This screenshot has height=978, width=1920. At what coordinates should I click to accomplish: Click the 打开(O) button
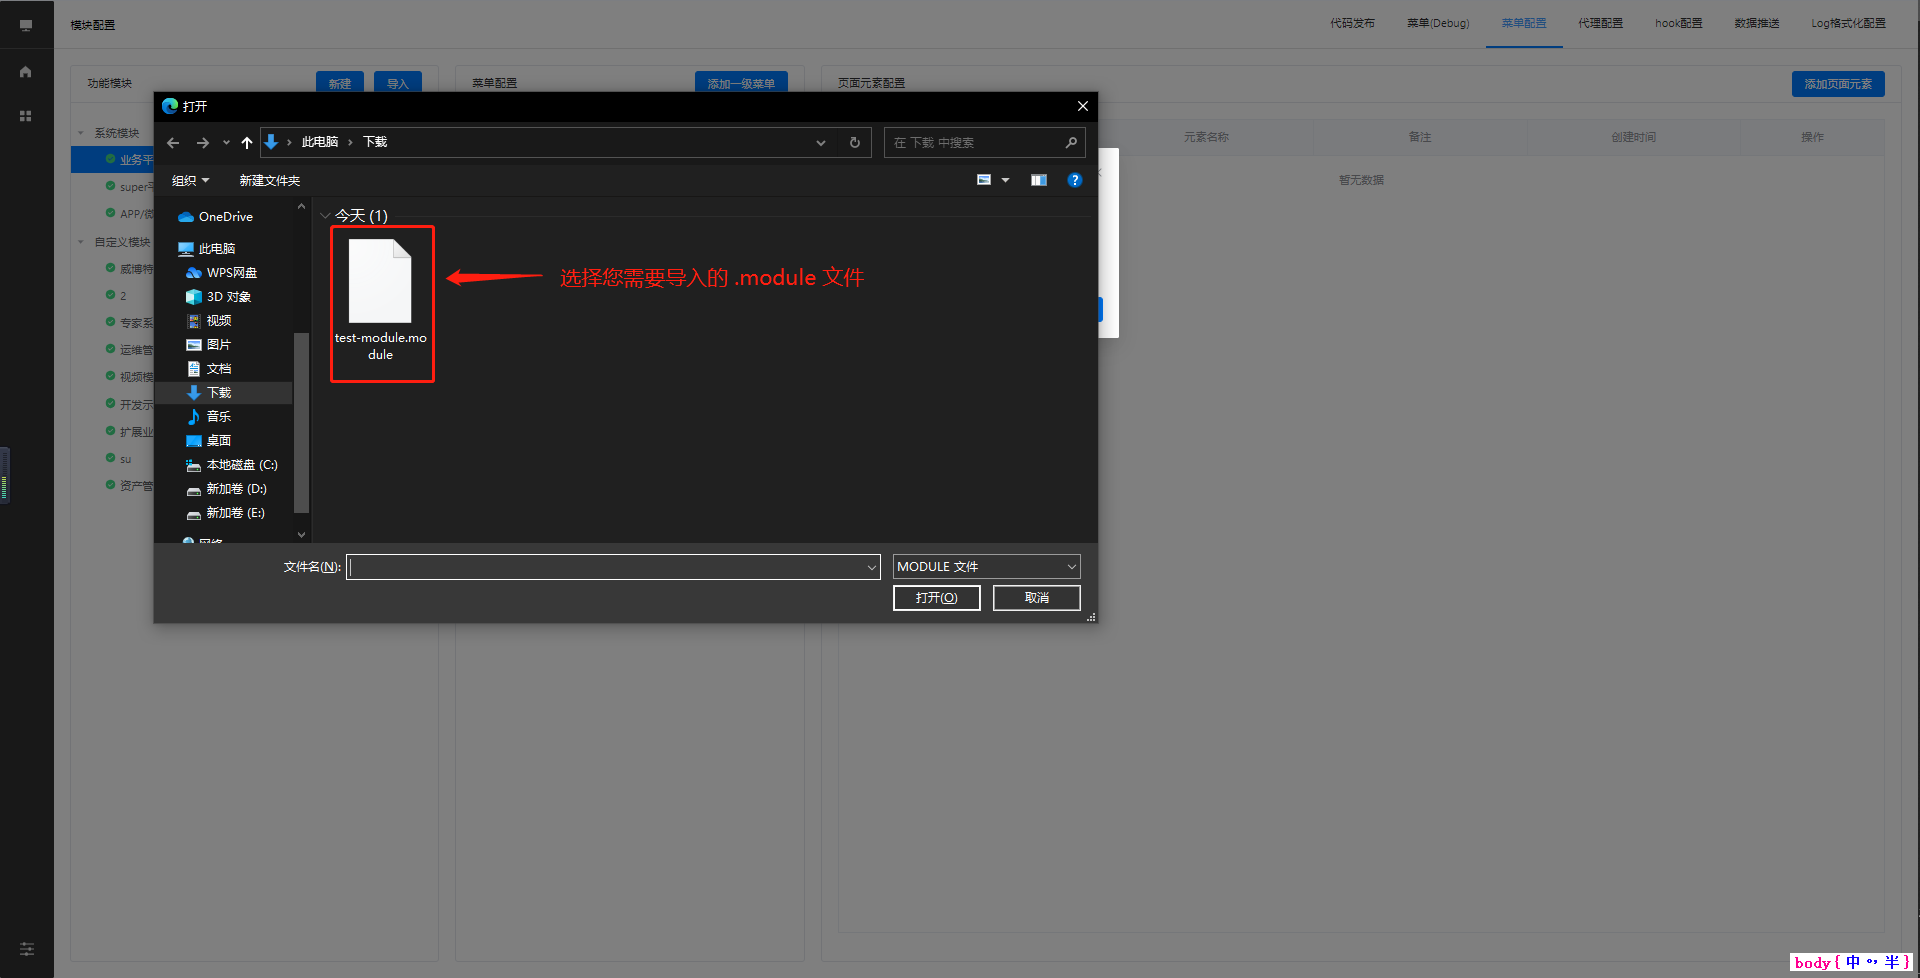936,598
